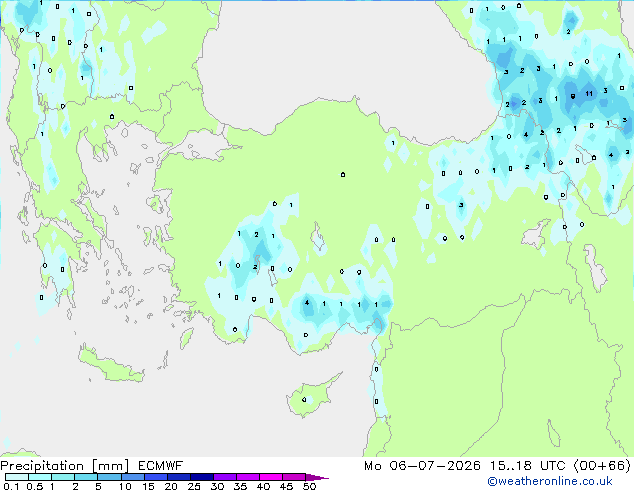Click the "[mm]" unit label
This screenshot has width=634, height=490.
110,466
